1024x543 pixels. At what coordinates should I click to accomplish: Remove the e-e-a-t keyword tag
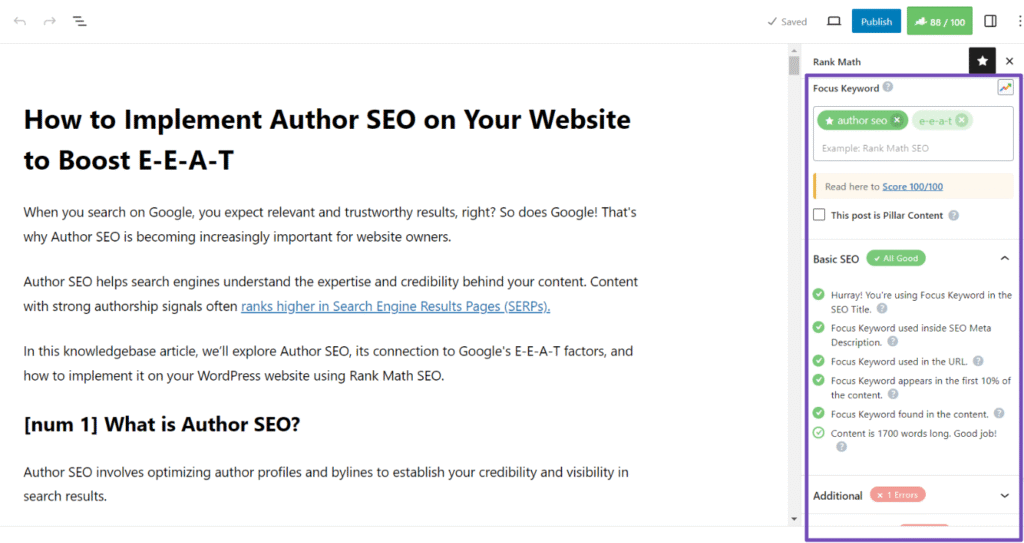click(961, 120)
